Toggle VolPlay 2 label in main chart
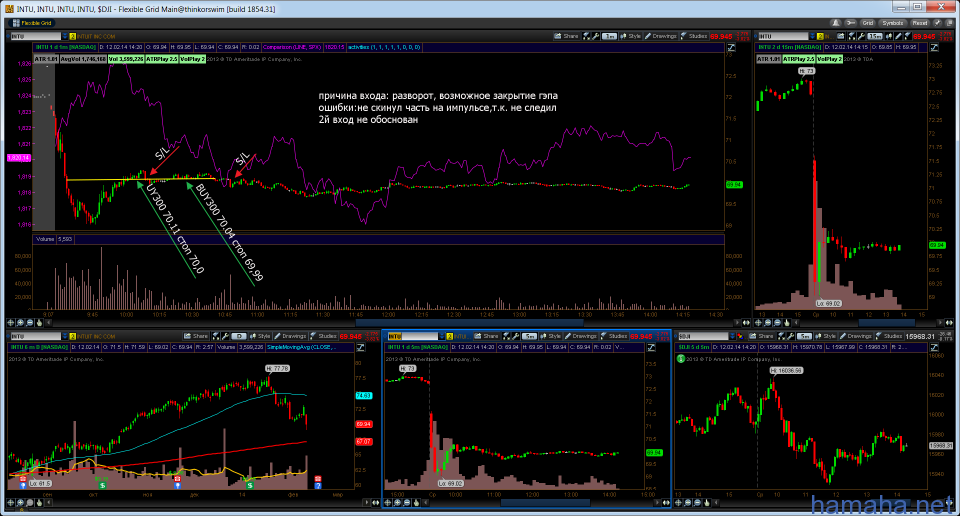The image size is (960, 516). pos(192,59)
